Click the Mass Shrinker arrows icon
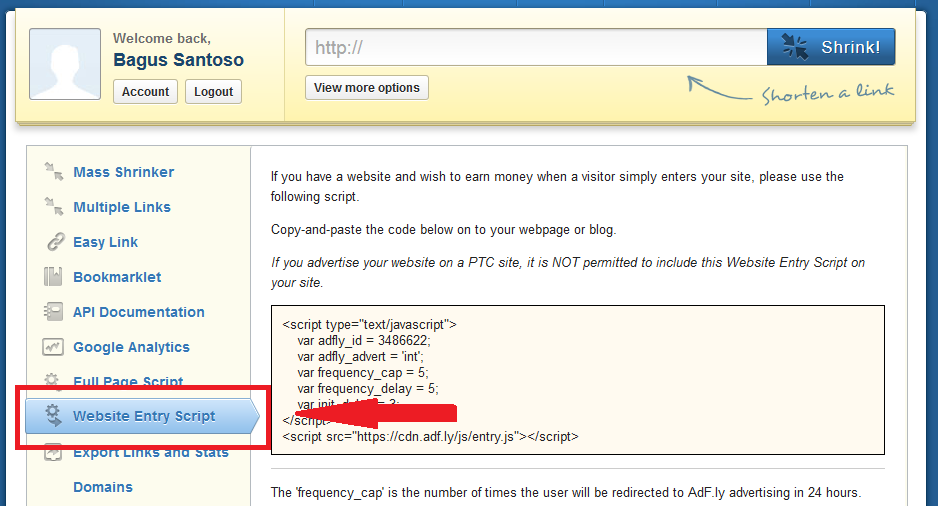938x506 pixels. coord(53,172)
